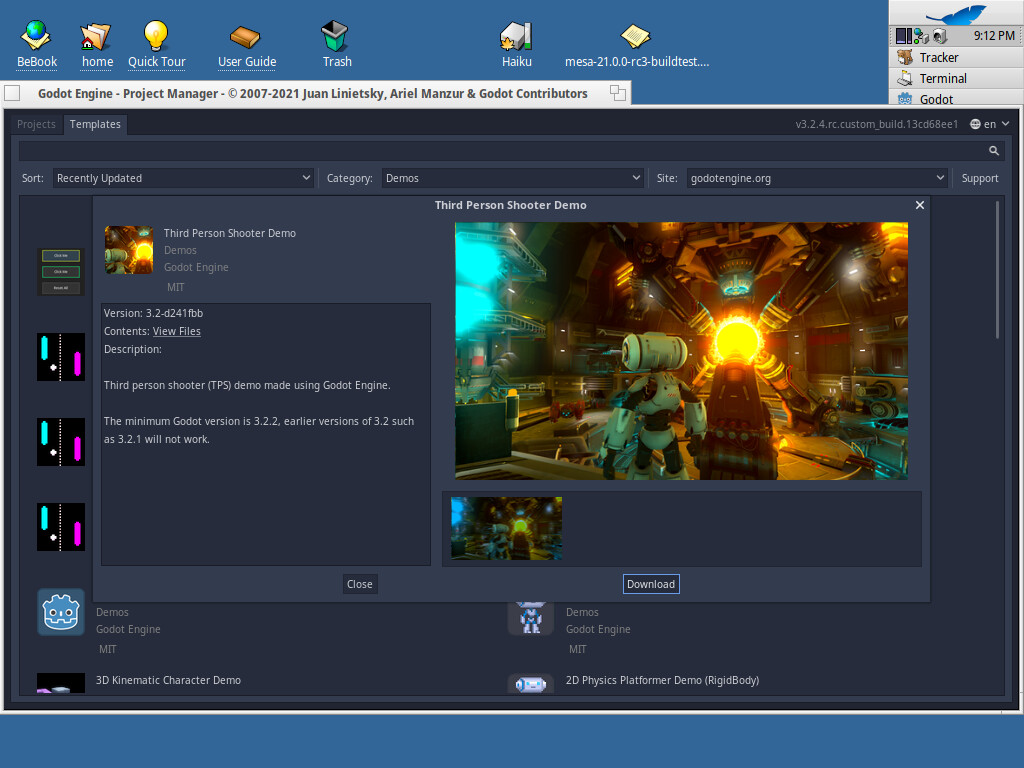Open the Category dropdown showing Demos
The image size is (1024, 768).
(513, 178)
